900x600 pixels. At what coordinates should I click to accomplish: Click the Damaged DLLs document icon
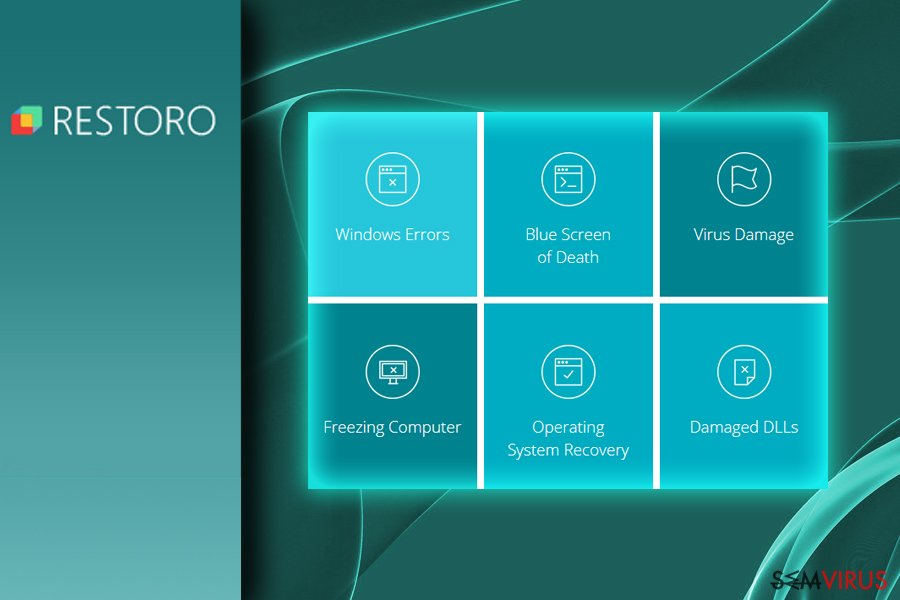pyautogui.click(x=743, y=371)
